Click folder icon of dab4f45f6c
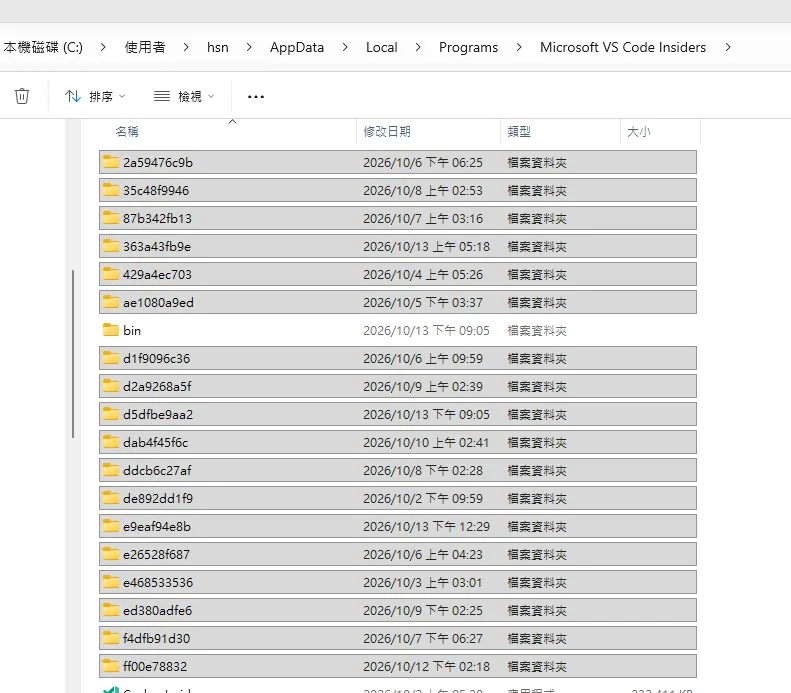The image size is (791, 693). [x=110, y=442]
